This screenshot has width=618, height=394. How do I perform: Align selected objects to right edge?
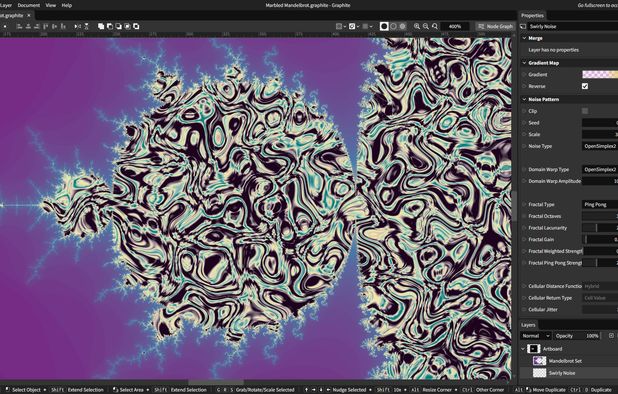pyautogui.click(x=36, y=26)
